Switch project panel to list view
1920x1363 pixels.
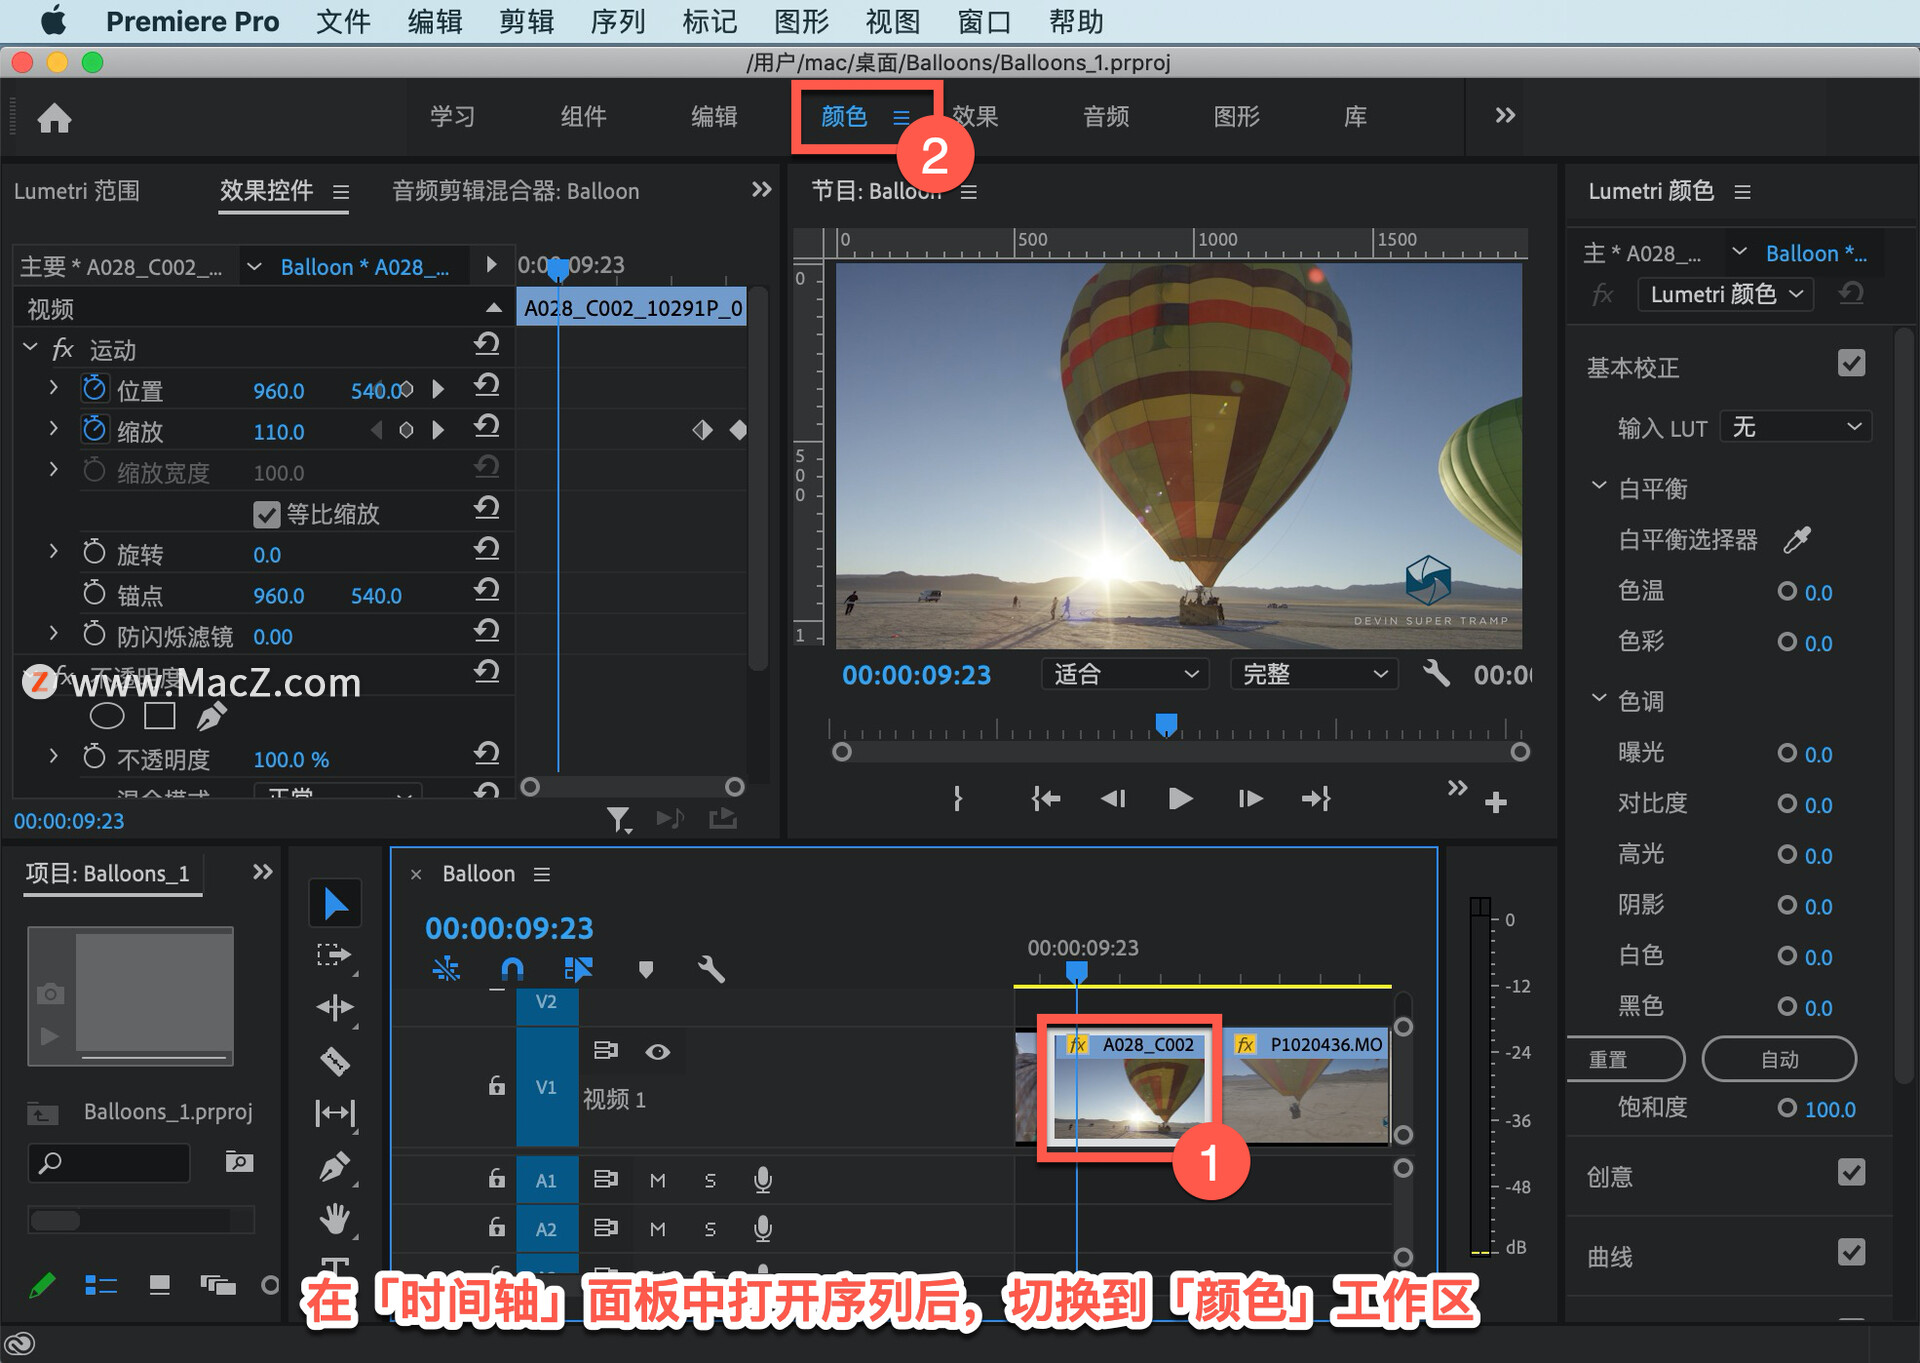(100, 1285)
